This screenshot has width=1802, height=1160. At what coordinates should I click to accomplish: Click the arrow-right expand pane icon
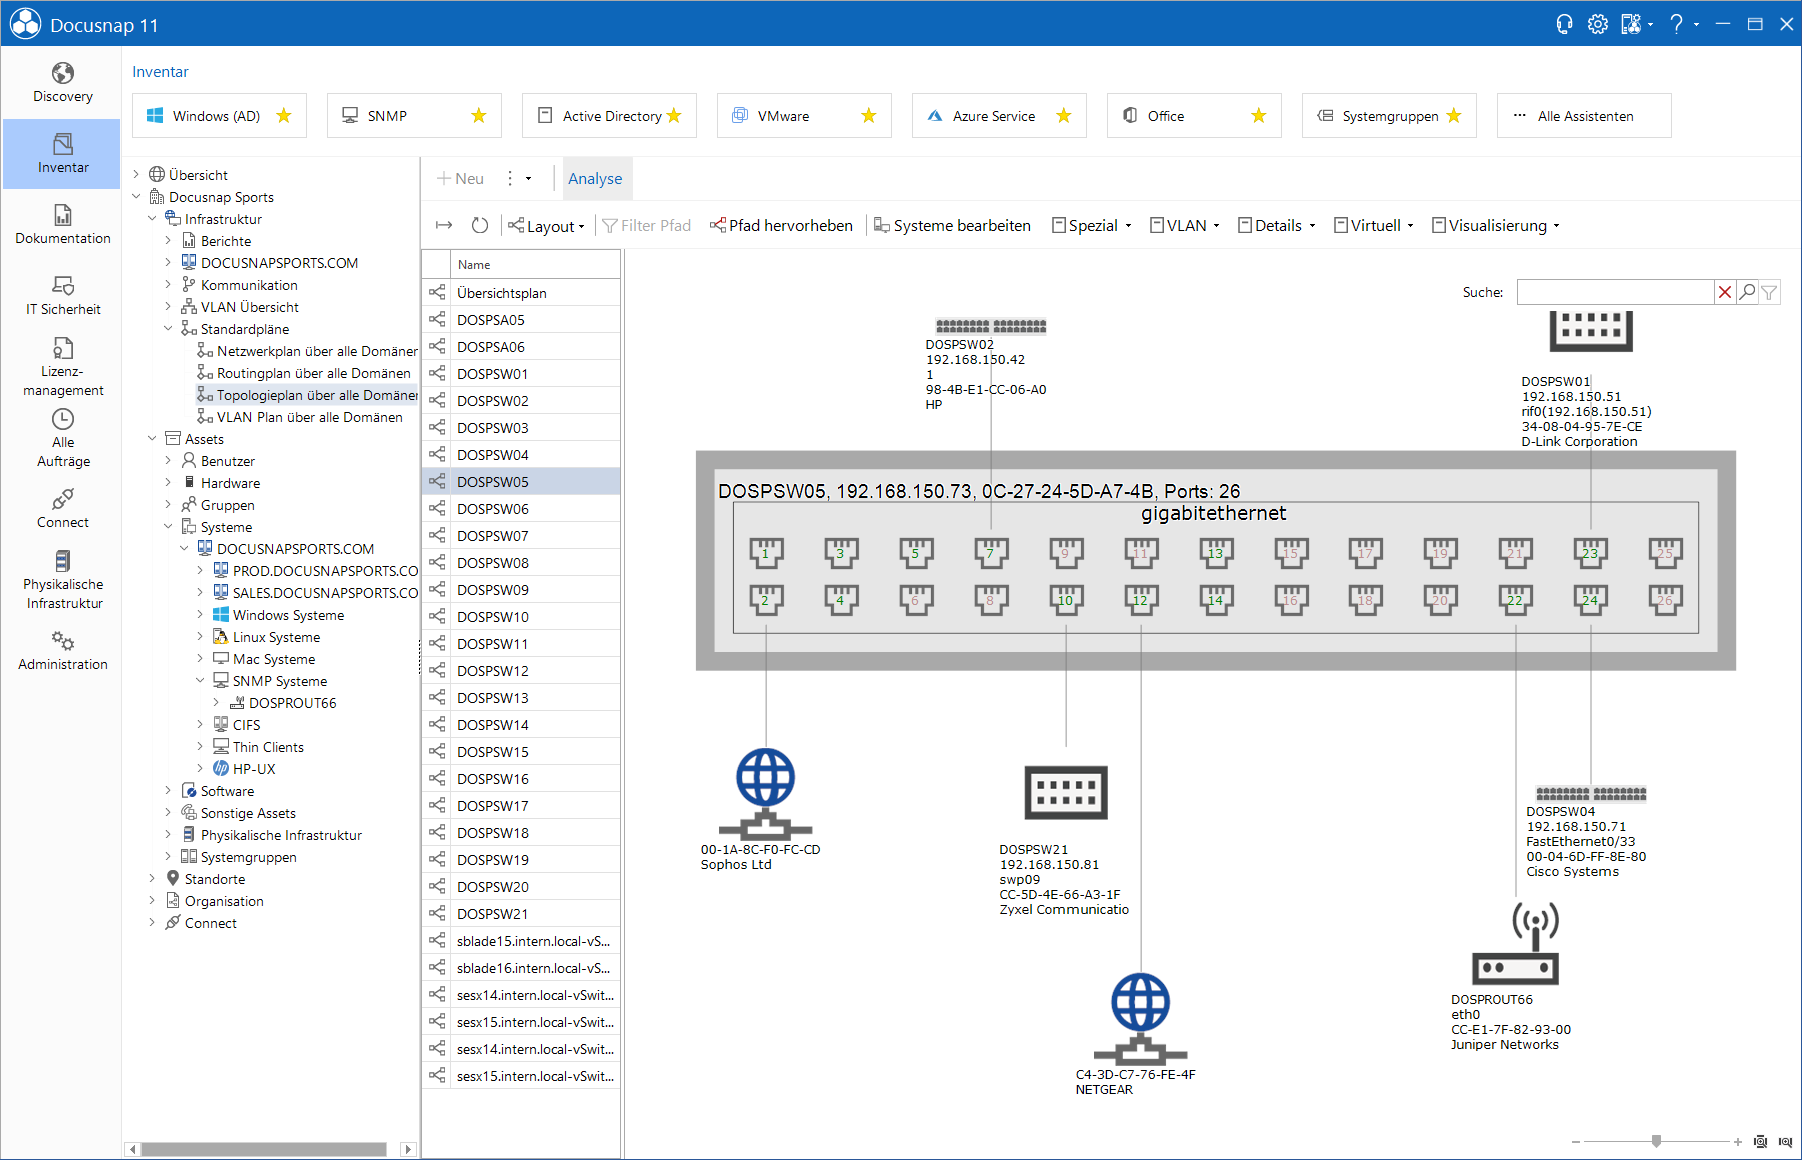click(x=444, y=226)
